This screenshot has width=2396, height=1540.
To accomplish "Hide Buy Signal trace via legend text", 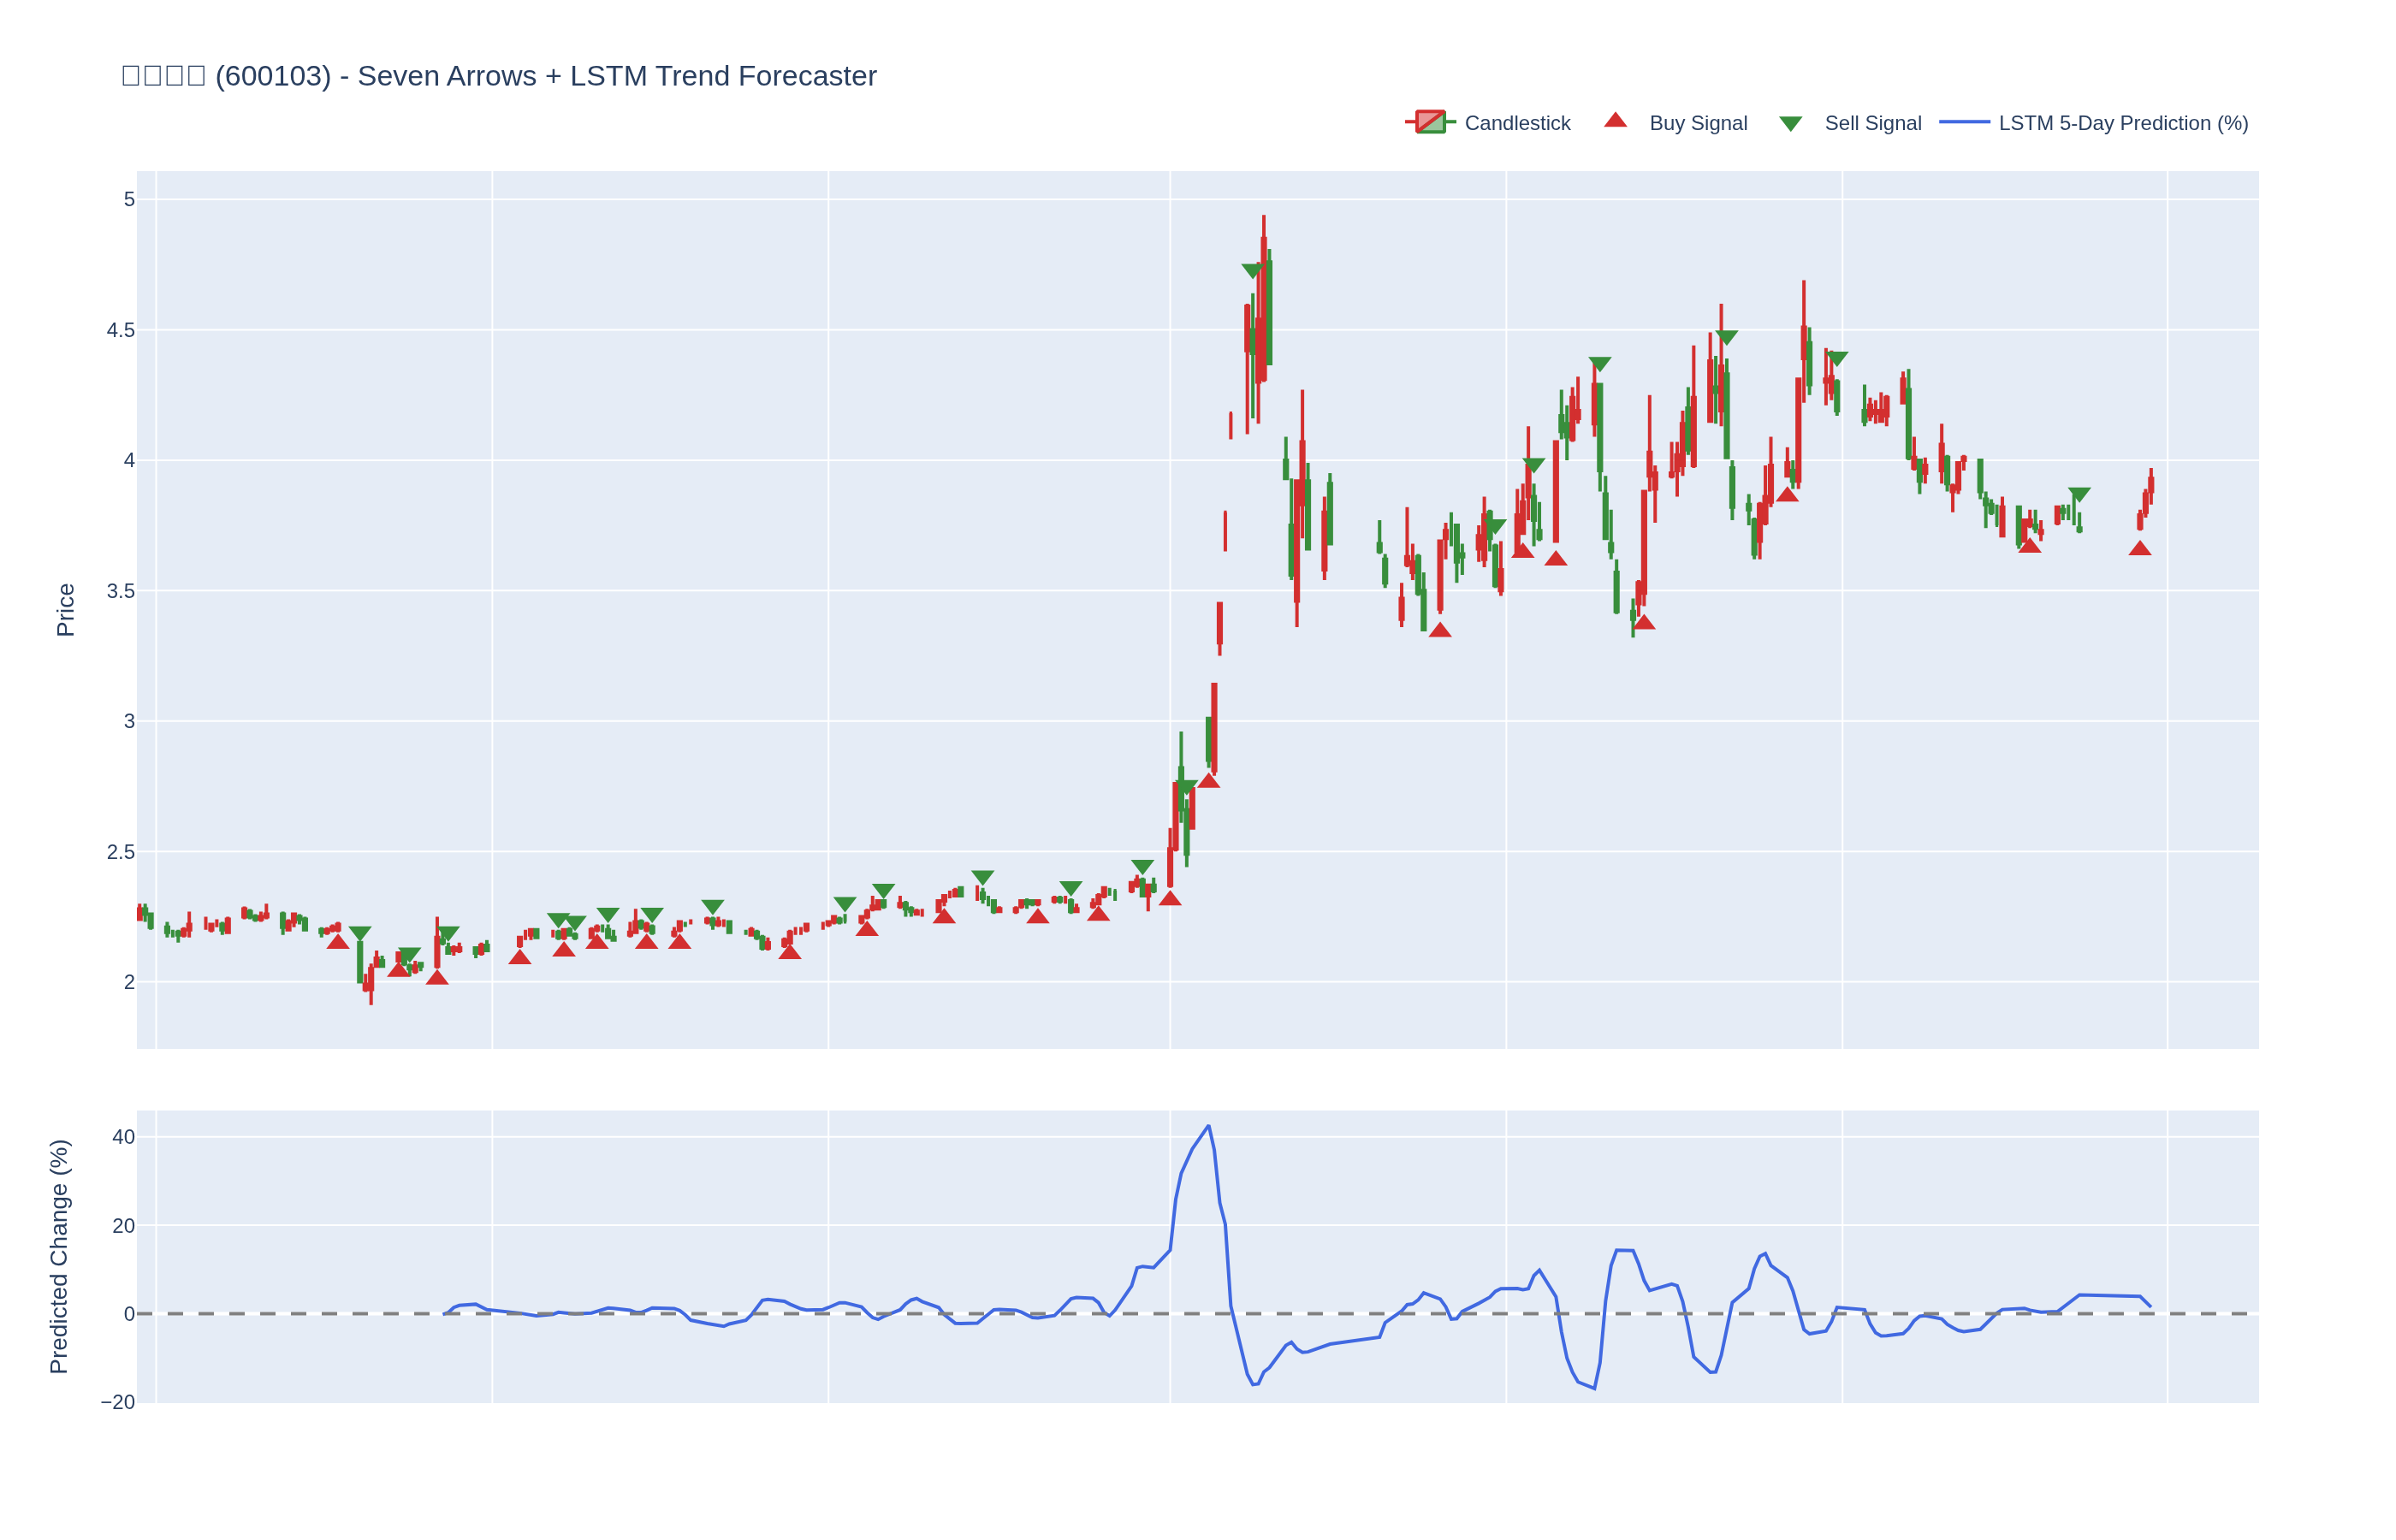I will tap(1697, 123).
